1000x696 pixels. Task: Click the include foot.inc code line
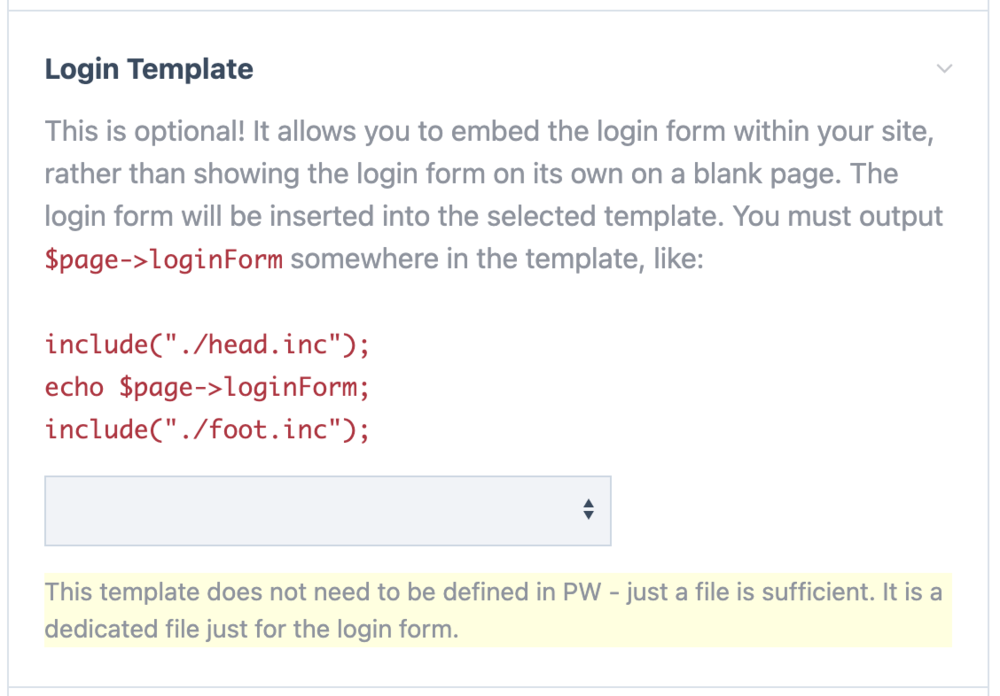[207, 430]
